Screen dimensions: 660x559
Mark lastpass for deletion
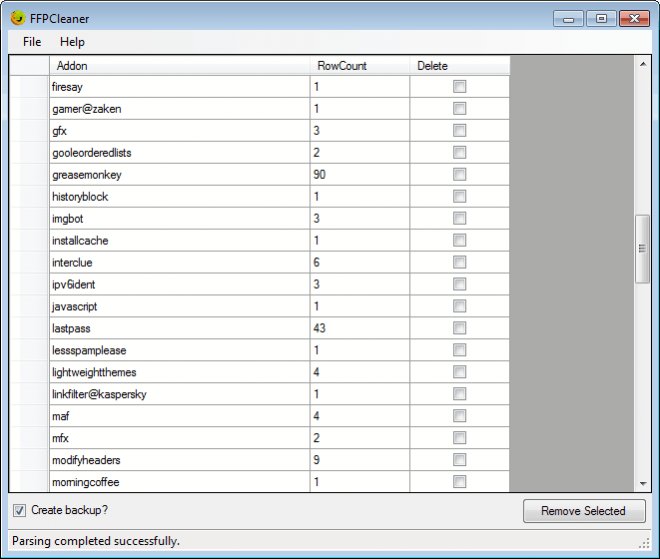click(x=459, y=329)
